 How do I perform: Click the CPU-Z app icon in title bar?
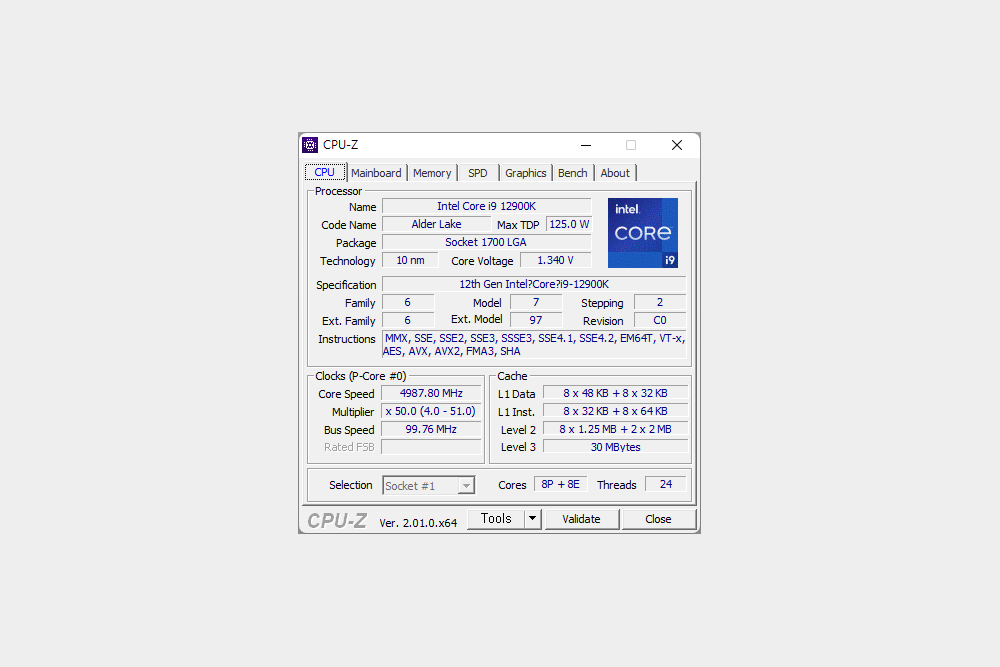point(310,145)
